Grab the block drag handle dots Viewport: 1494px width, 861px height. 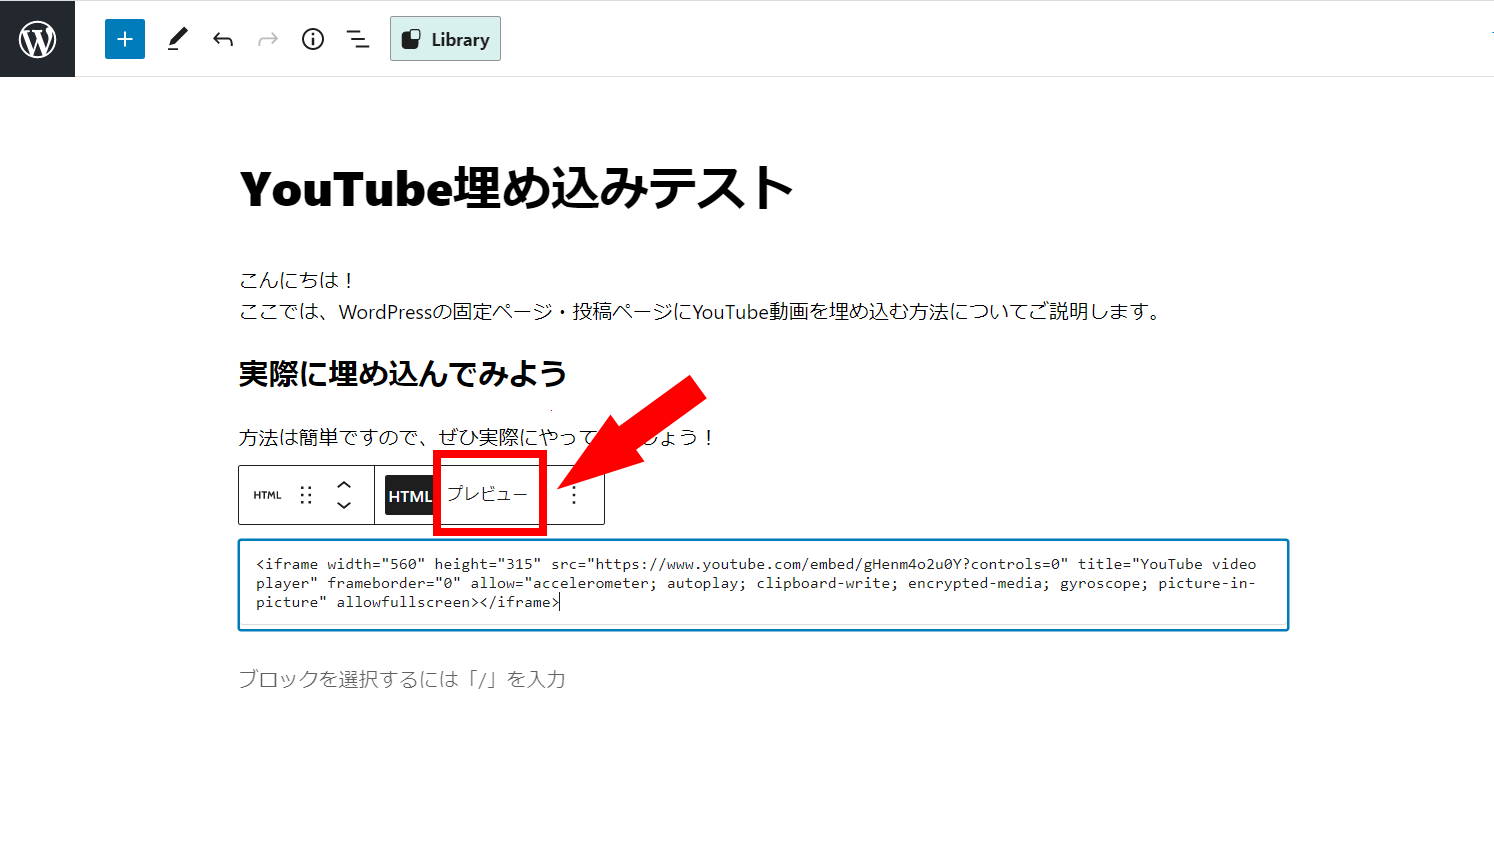pos(306,495)
